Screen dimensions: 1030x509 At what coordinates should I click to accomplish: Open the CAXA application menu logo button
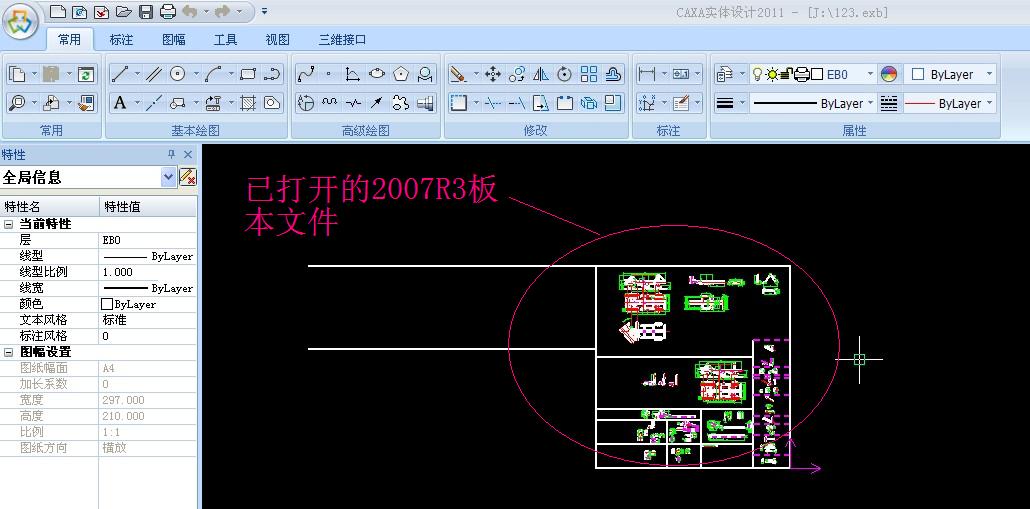point(20,20)
